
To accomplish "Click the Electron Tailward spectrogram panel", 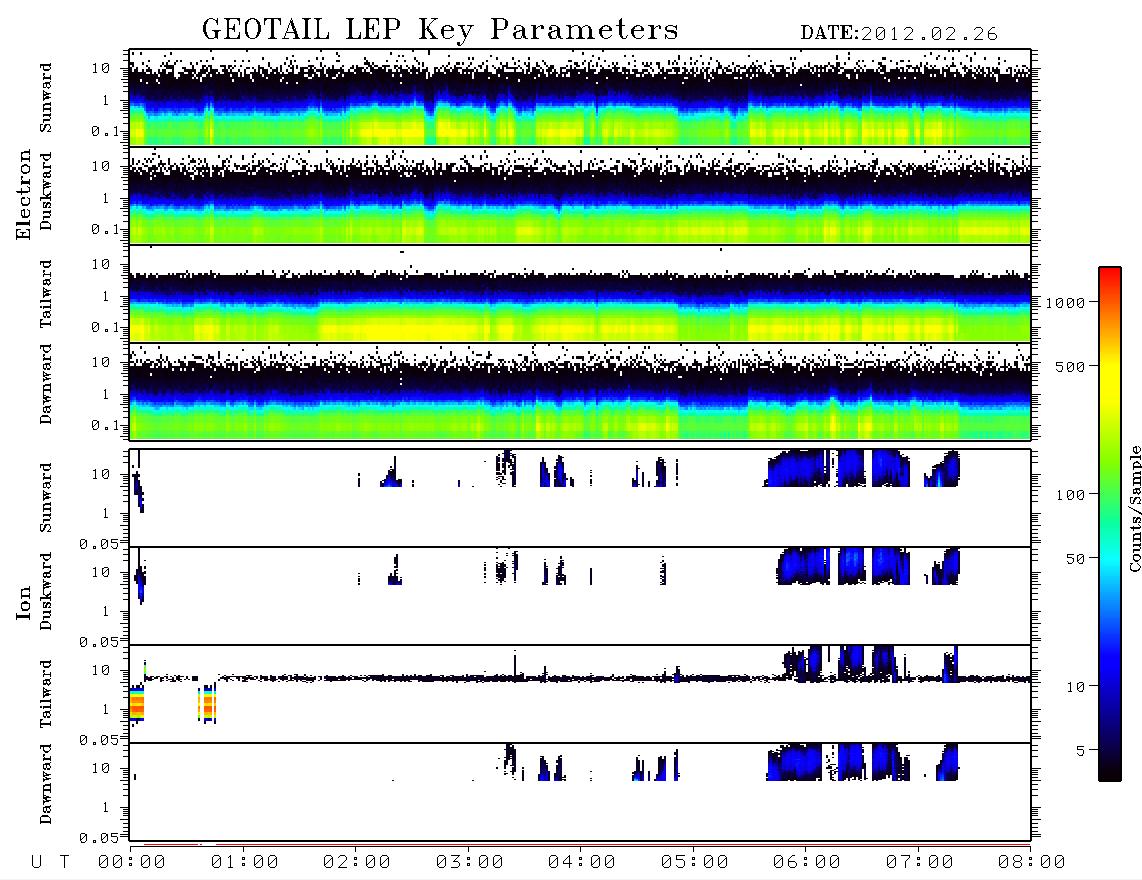I will click(x=580, y=294).
